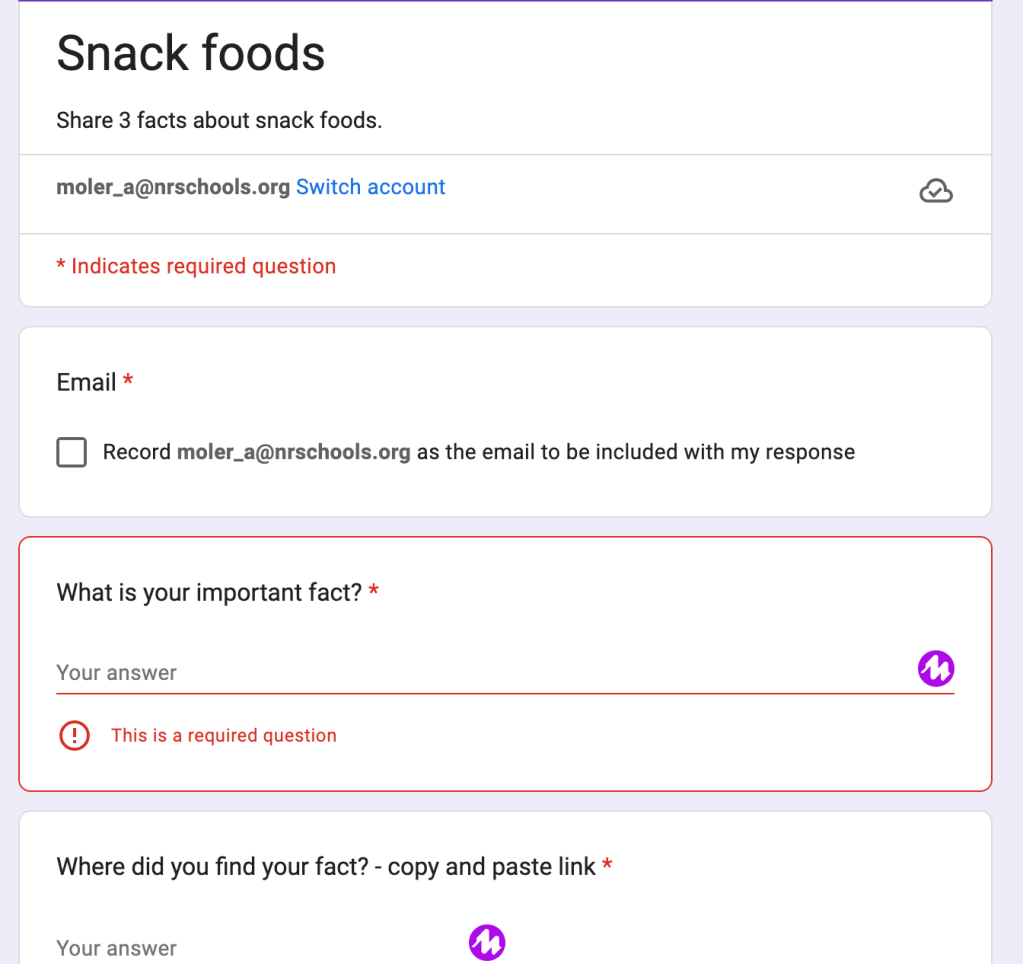The height and width of the screenshot is (964, 1023).
Task: Click the 'Email' question heading
Action: click(86, 383)
